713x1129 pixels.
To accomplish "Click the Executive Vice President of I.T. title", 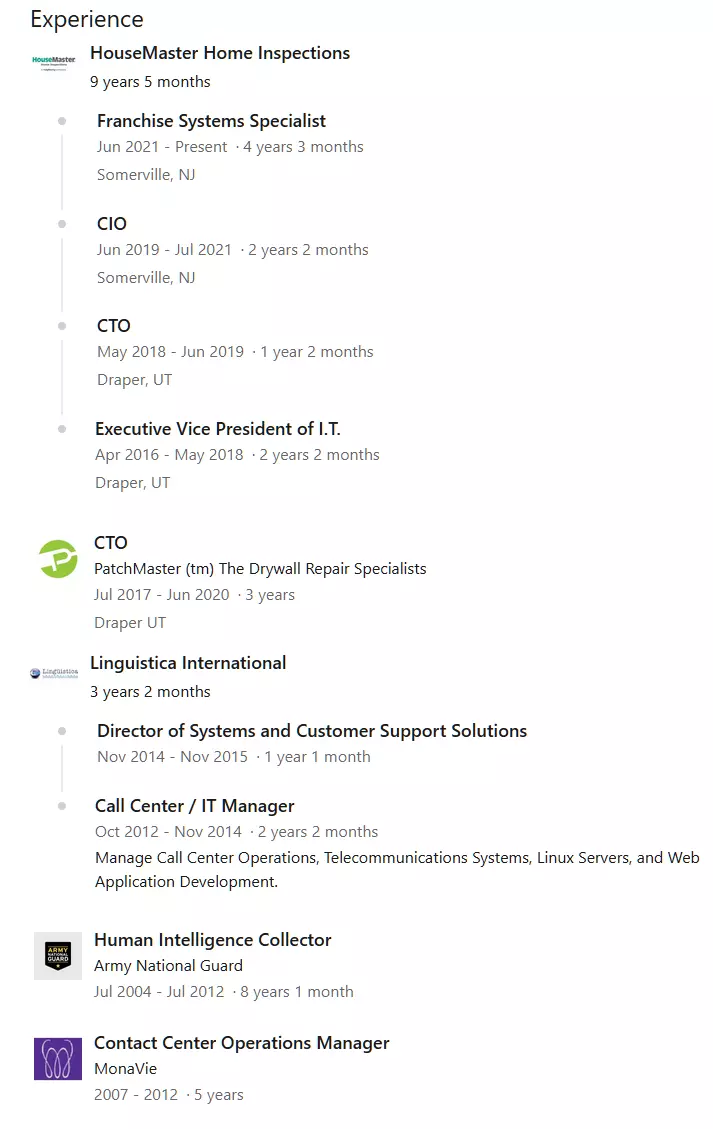I will 218,429.
